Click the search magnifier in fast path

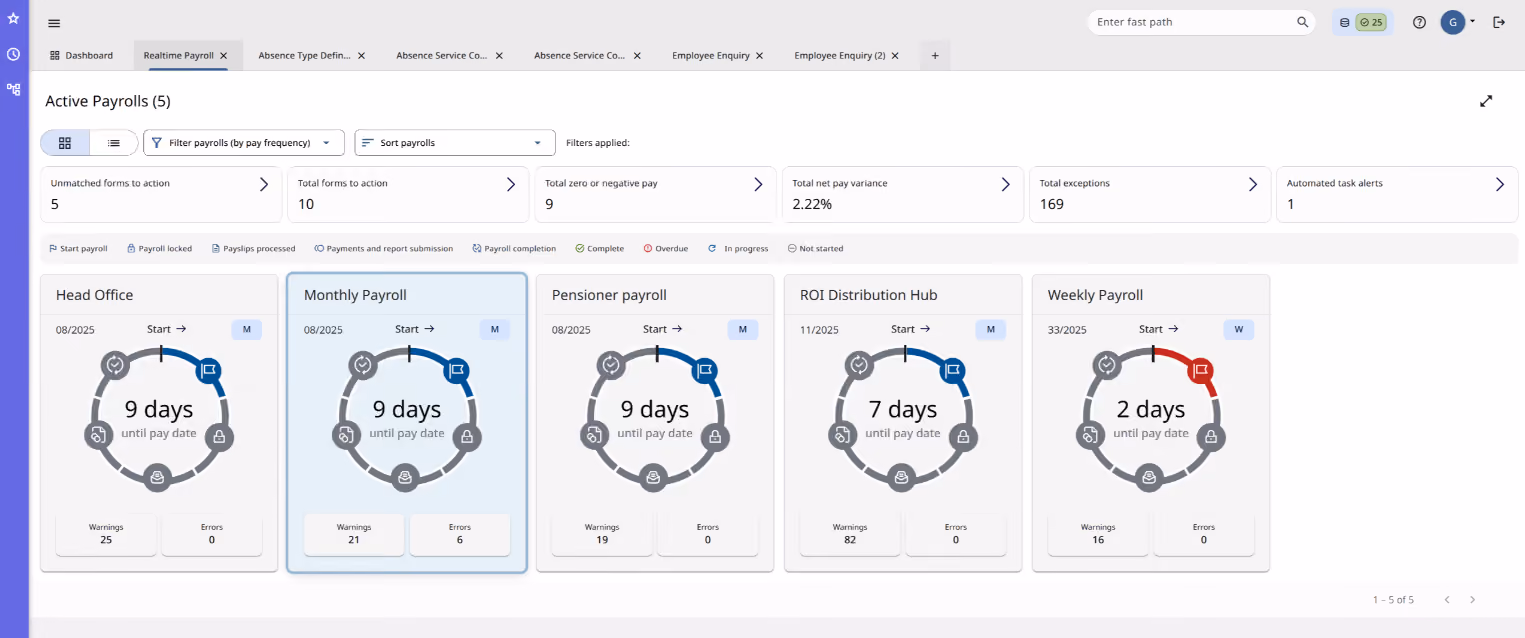(x=1302, y=22)
